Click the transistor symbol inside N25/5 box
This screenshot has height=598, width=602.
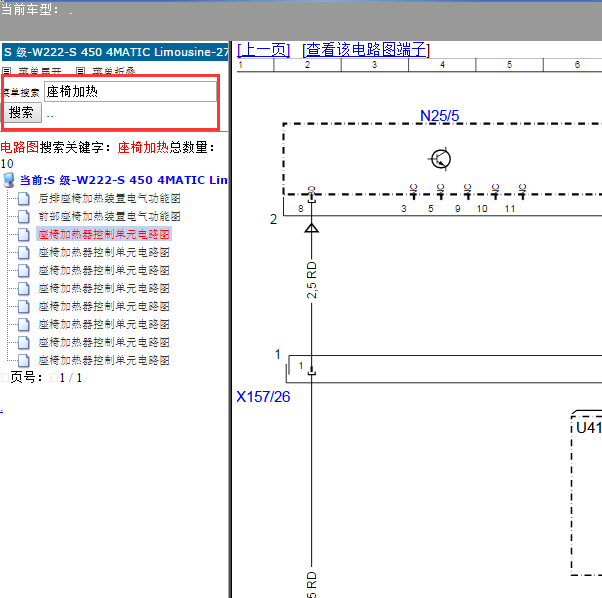[440, 159]
